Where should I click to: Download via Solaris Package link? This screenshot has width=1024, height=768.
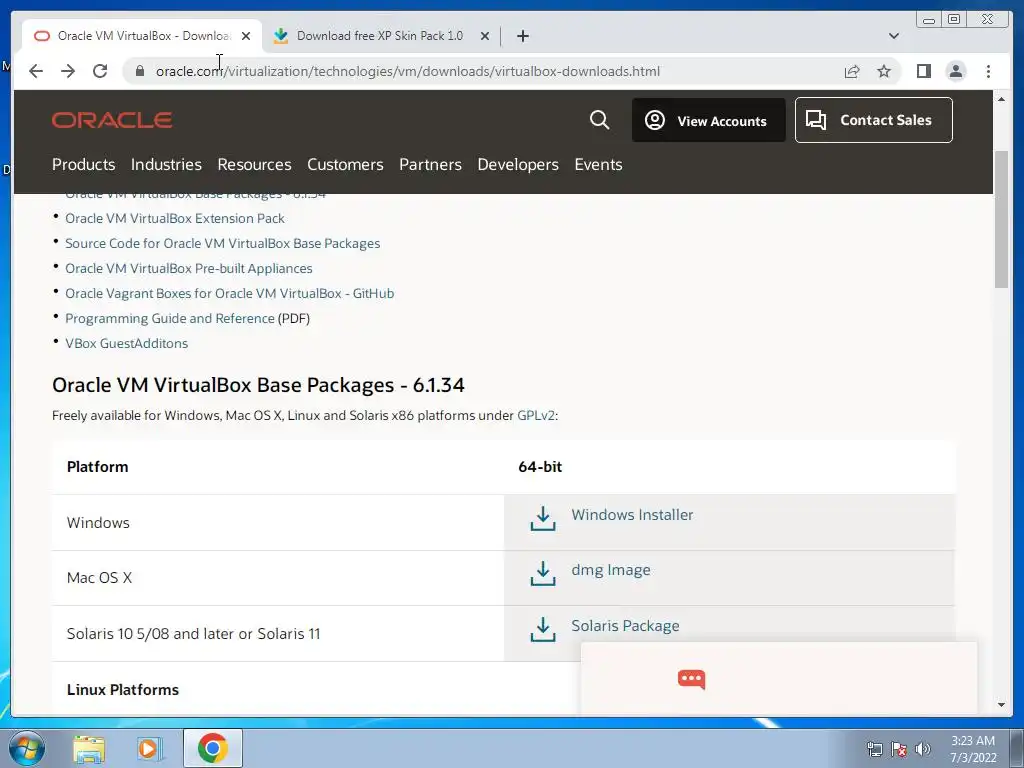click(625, 626)
